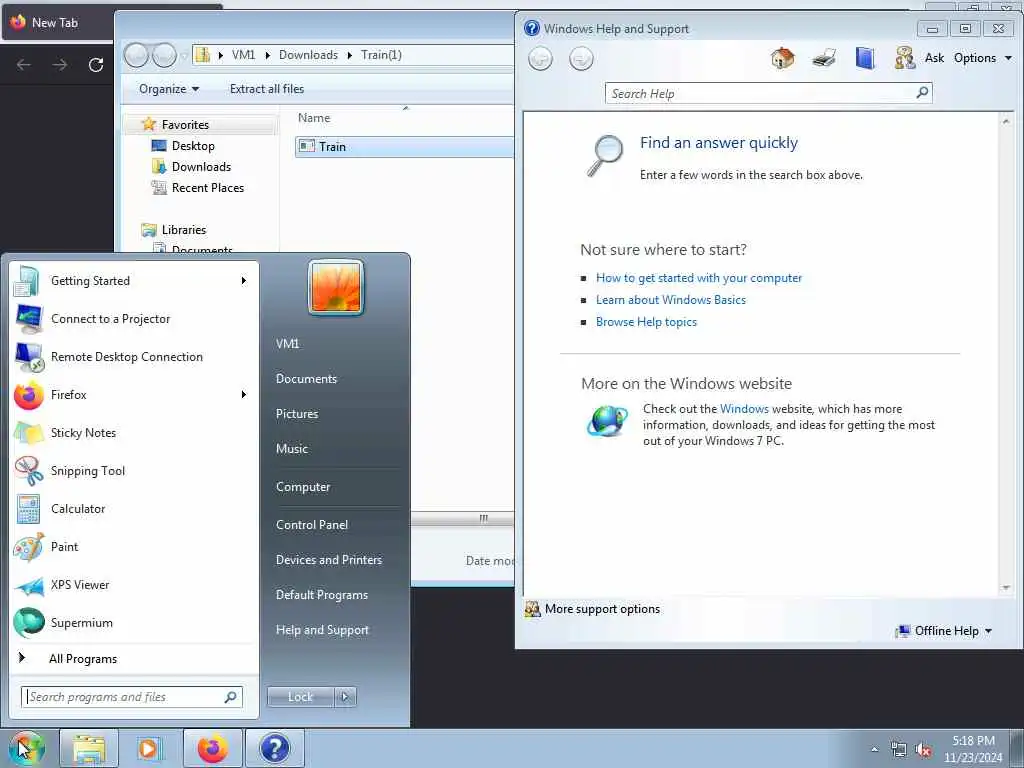1024x768 pixels.
Task: Click the Help window vertical scrollbar
Action: [1006, 354]
